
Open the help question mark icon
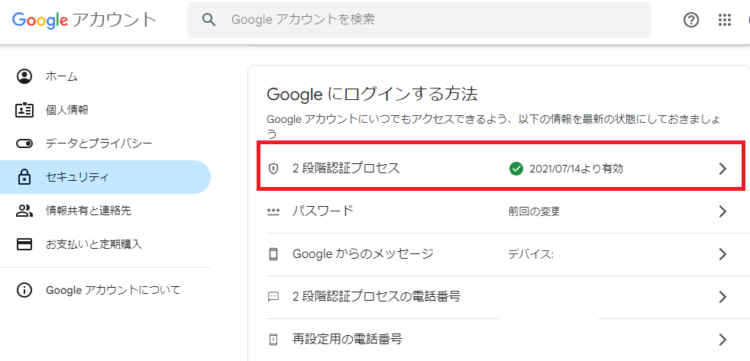691,20
